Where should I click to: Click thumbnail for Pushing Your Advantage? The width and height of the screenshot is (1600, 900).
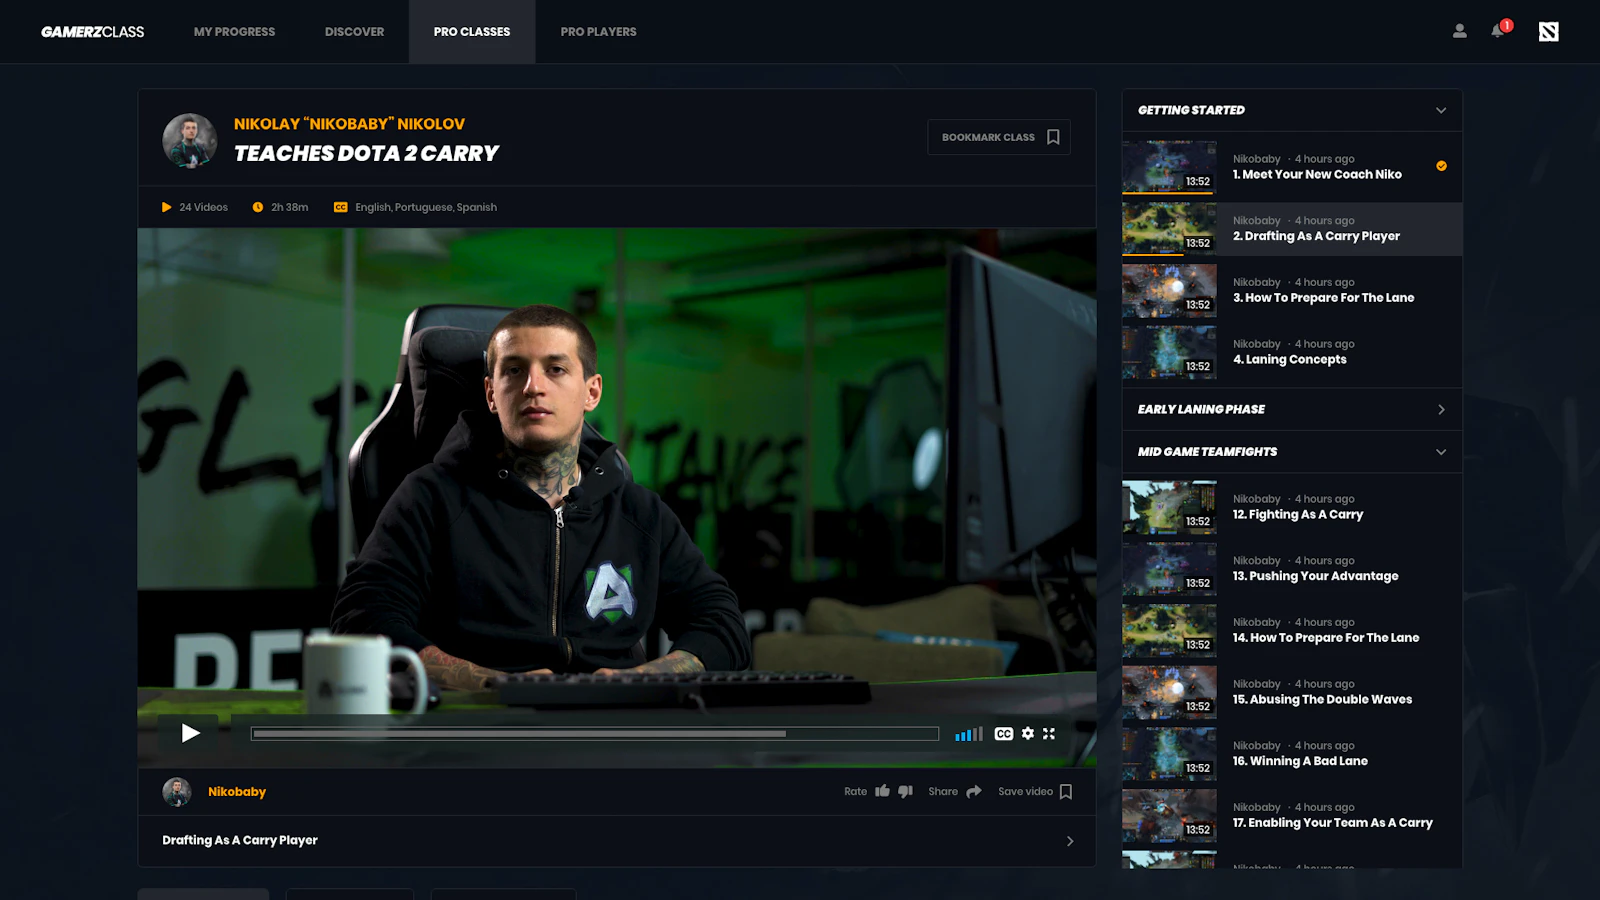[x=1169, y=569]
